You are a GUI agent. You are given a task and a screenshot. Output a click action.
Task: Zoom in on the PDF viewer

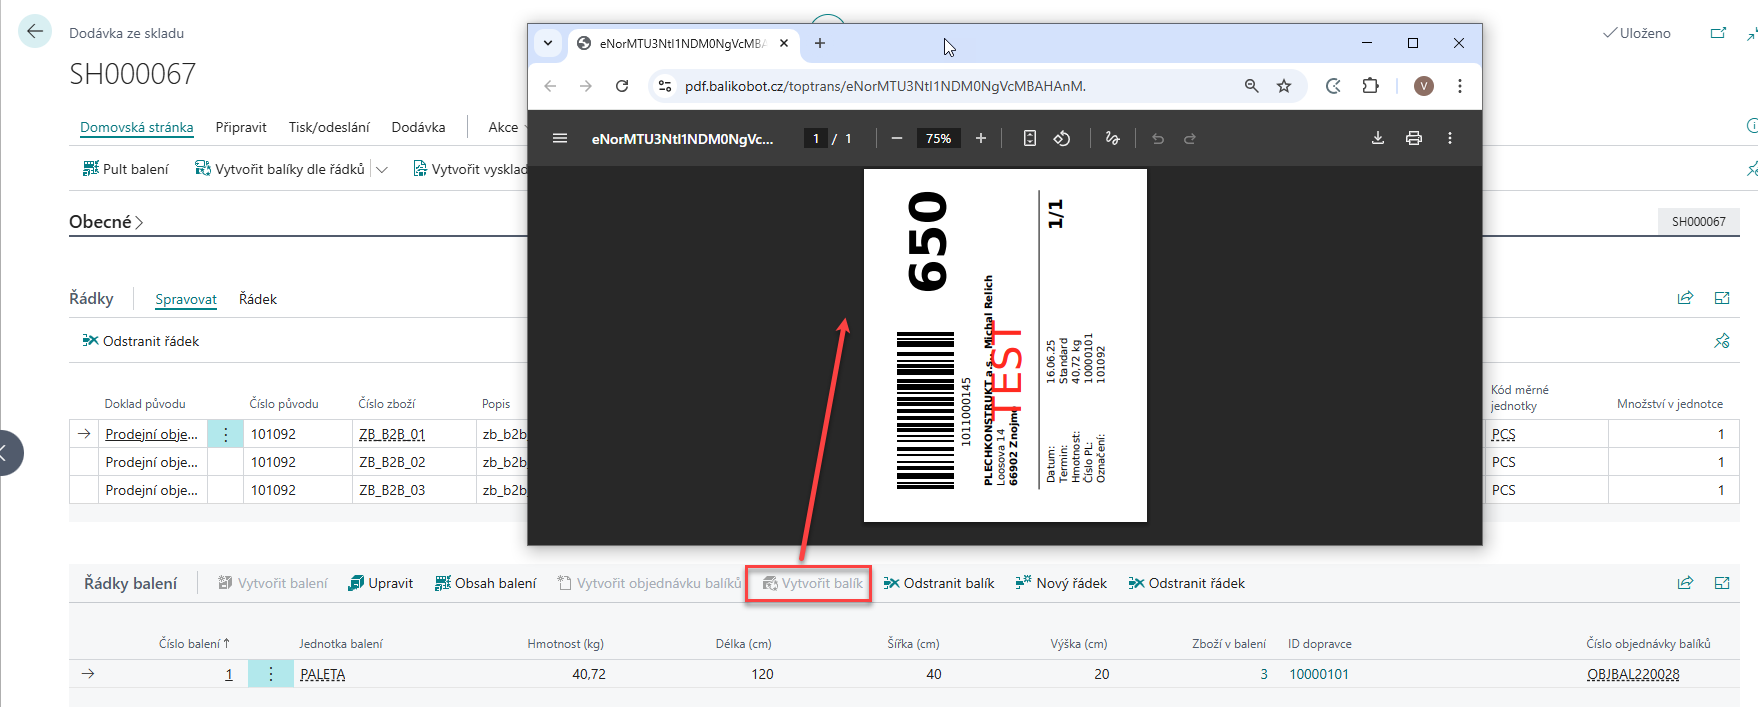pos(981,138)
